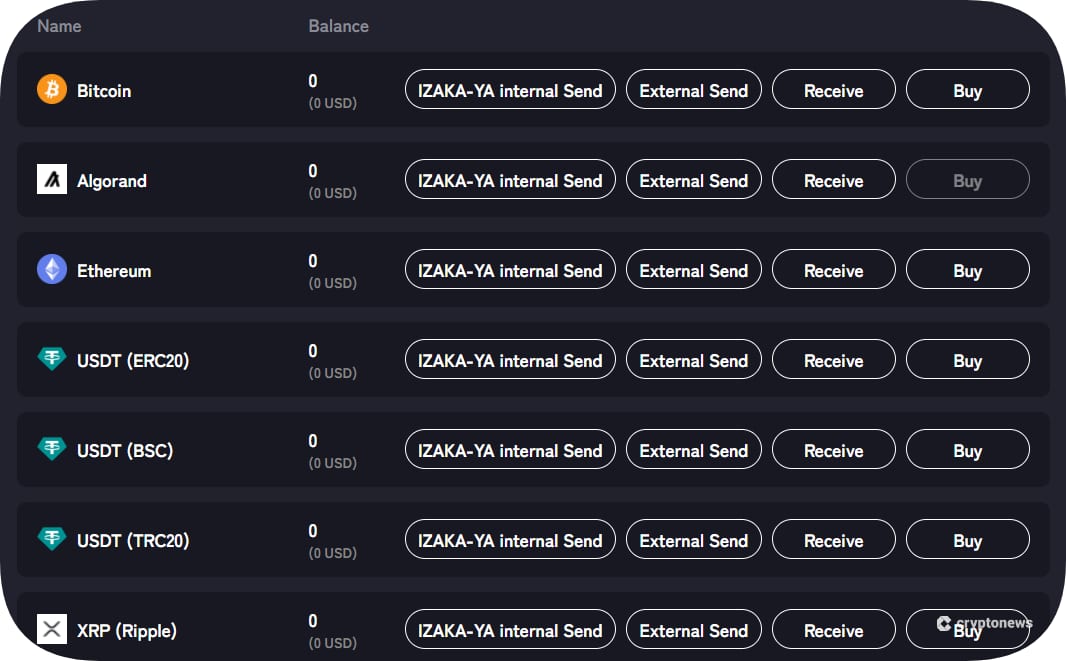Screen dimensions: 1066x661
Task: Open External Send for Bitcoin
Action: click(x=693, y=89)
